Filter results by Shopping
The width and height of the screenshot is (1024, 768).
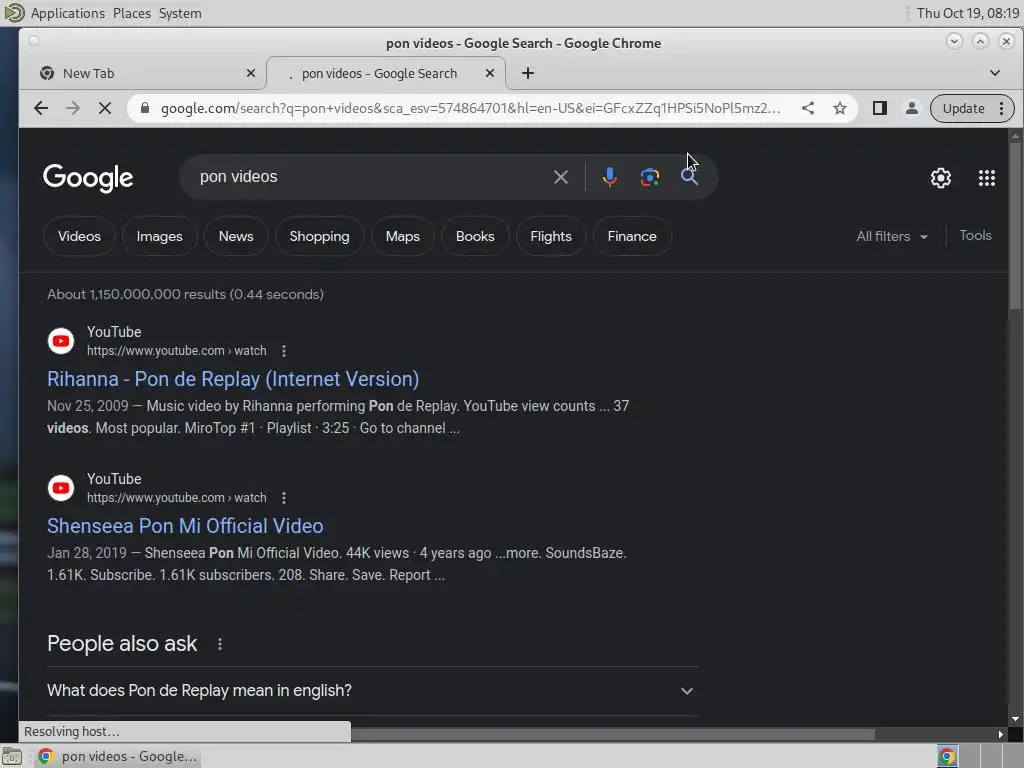tap(319, 236)
